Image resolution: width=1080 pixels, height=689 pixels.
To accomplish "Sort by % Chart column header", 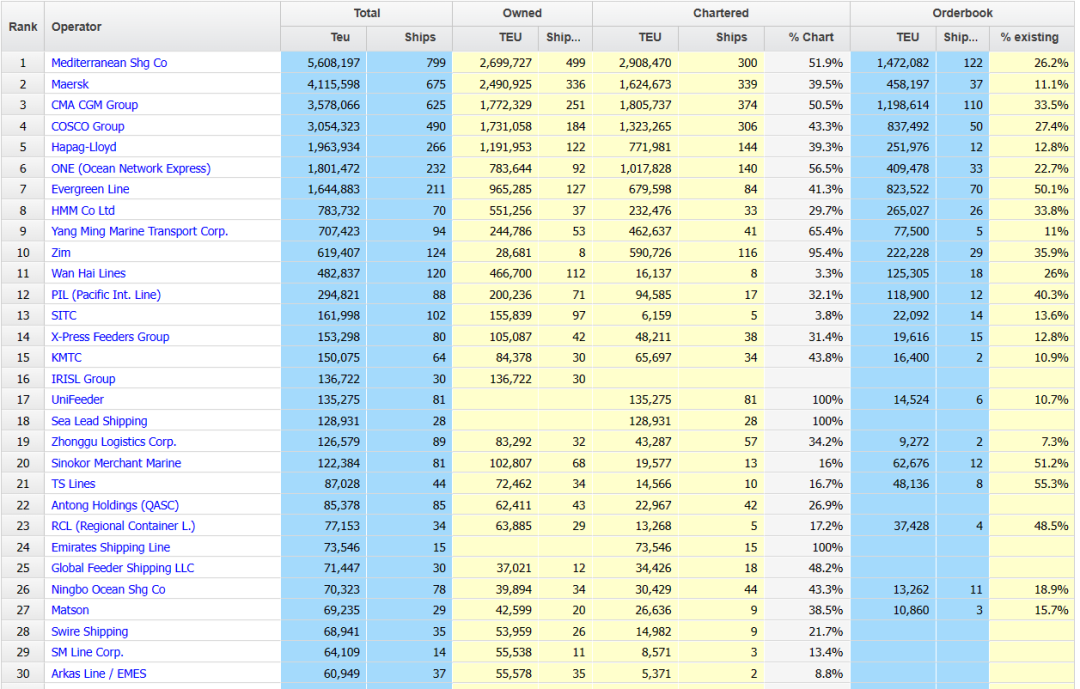I will [x=807, y=37].
